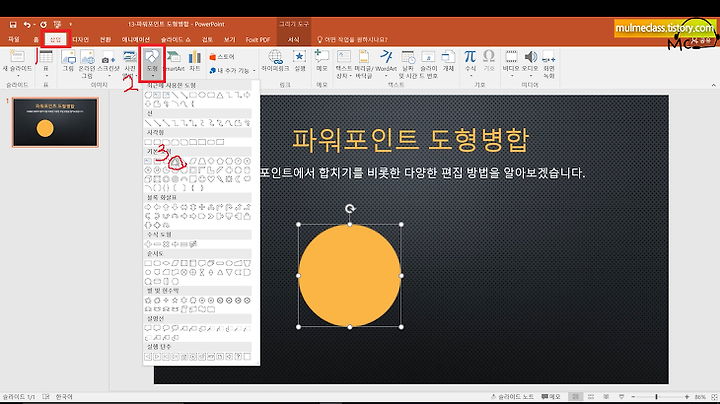The width and height of the screenshot is (720, 404).
Task: Fit slide to current window
Action: (714, 397)
